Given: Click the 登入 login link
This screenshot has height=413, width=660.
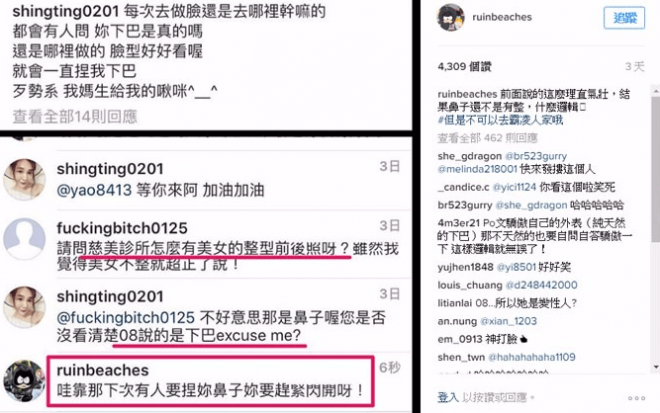Looking at the screenshot, I should click(448, 397).
